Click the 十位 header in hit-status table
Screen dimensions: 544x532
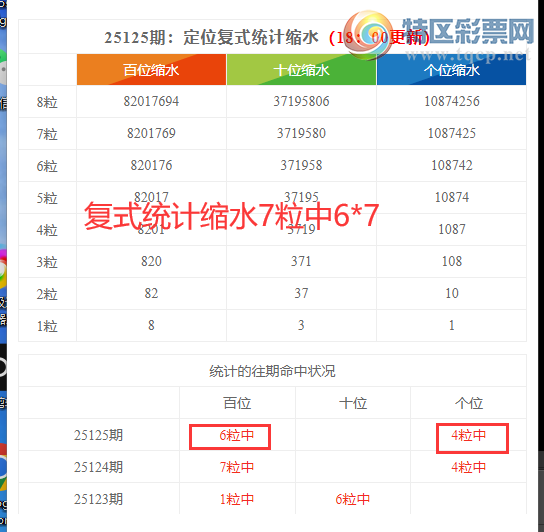[353, 403]
